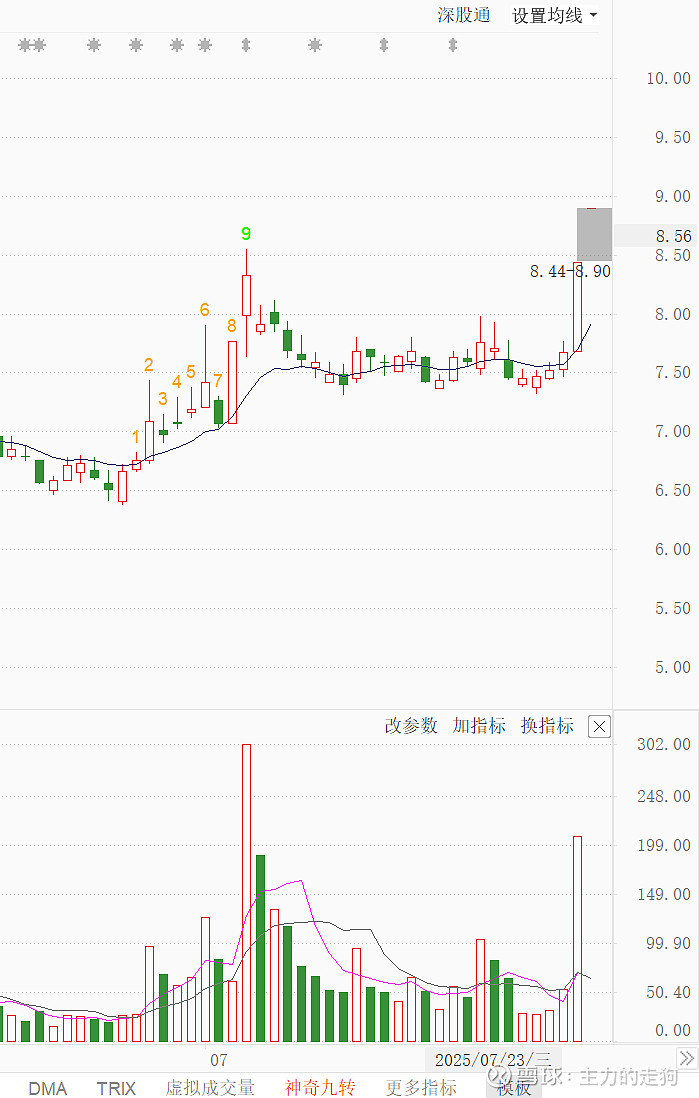
Task: Click the 深股通 label
Action: [x=464, y=15]
